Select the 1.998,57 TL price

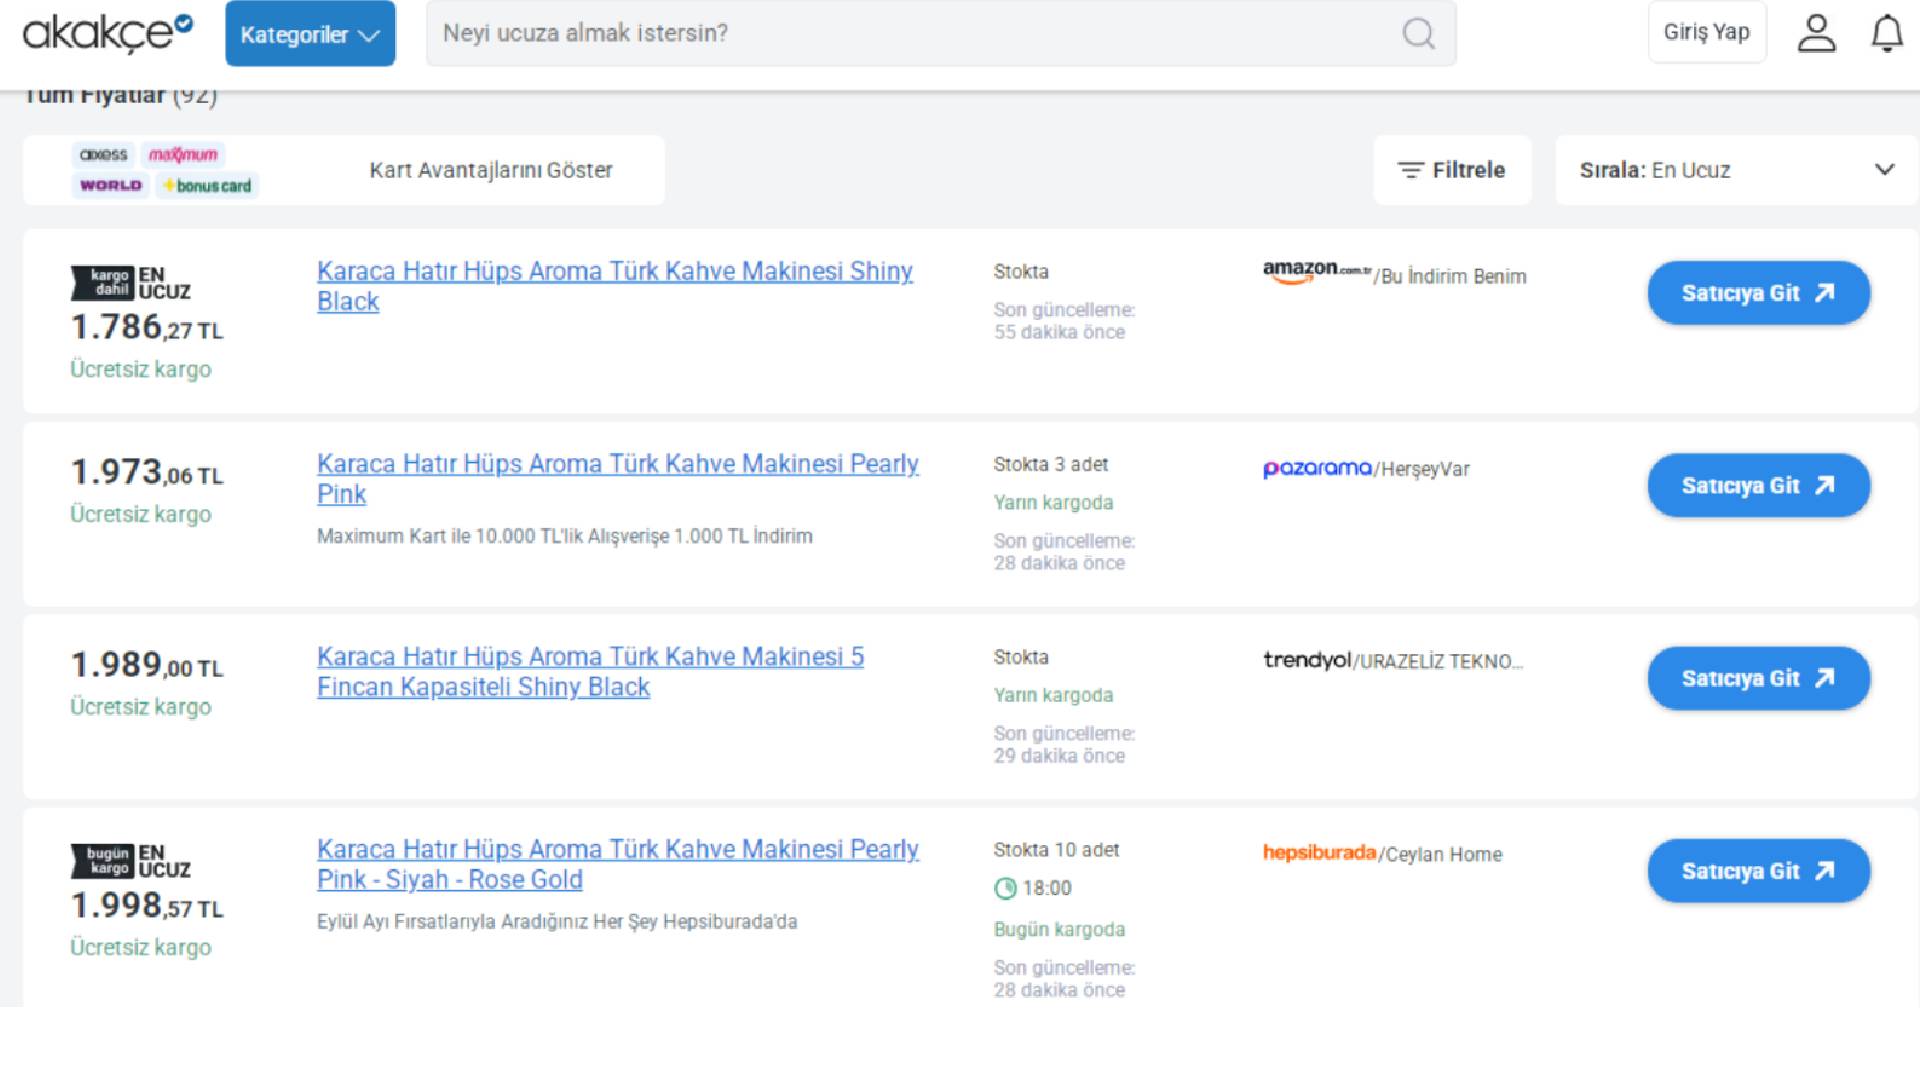pos(147,906)
